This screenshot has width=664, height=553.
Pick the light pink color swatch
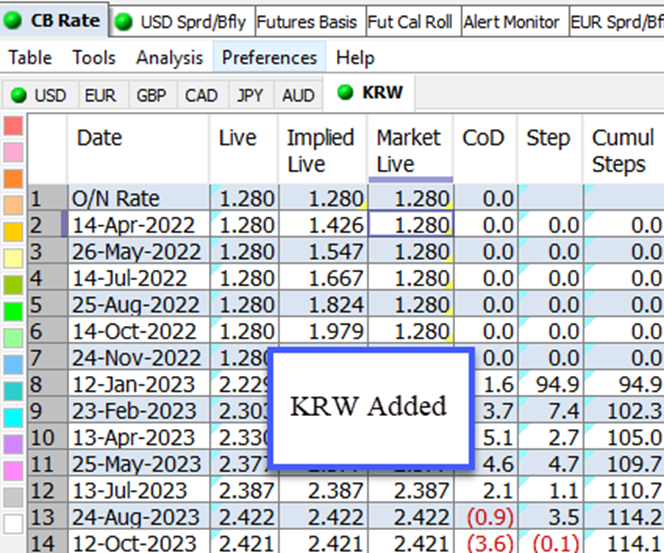point(13,152)
